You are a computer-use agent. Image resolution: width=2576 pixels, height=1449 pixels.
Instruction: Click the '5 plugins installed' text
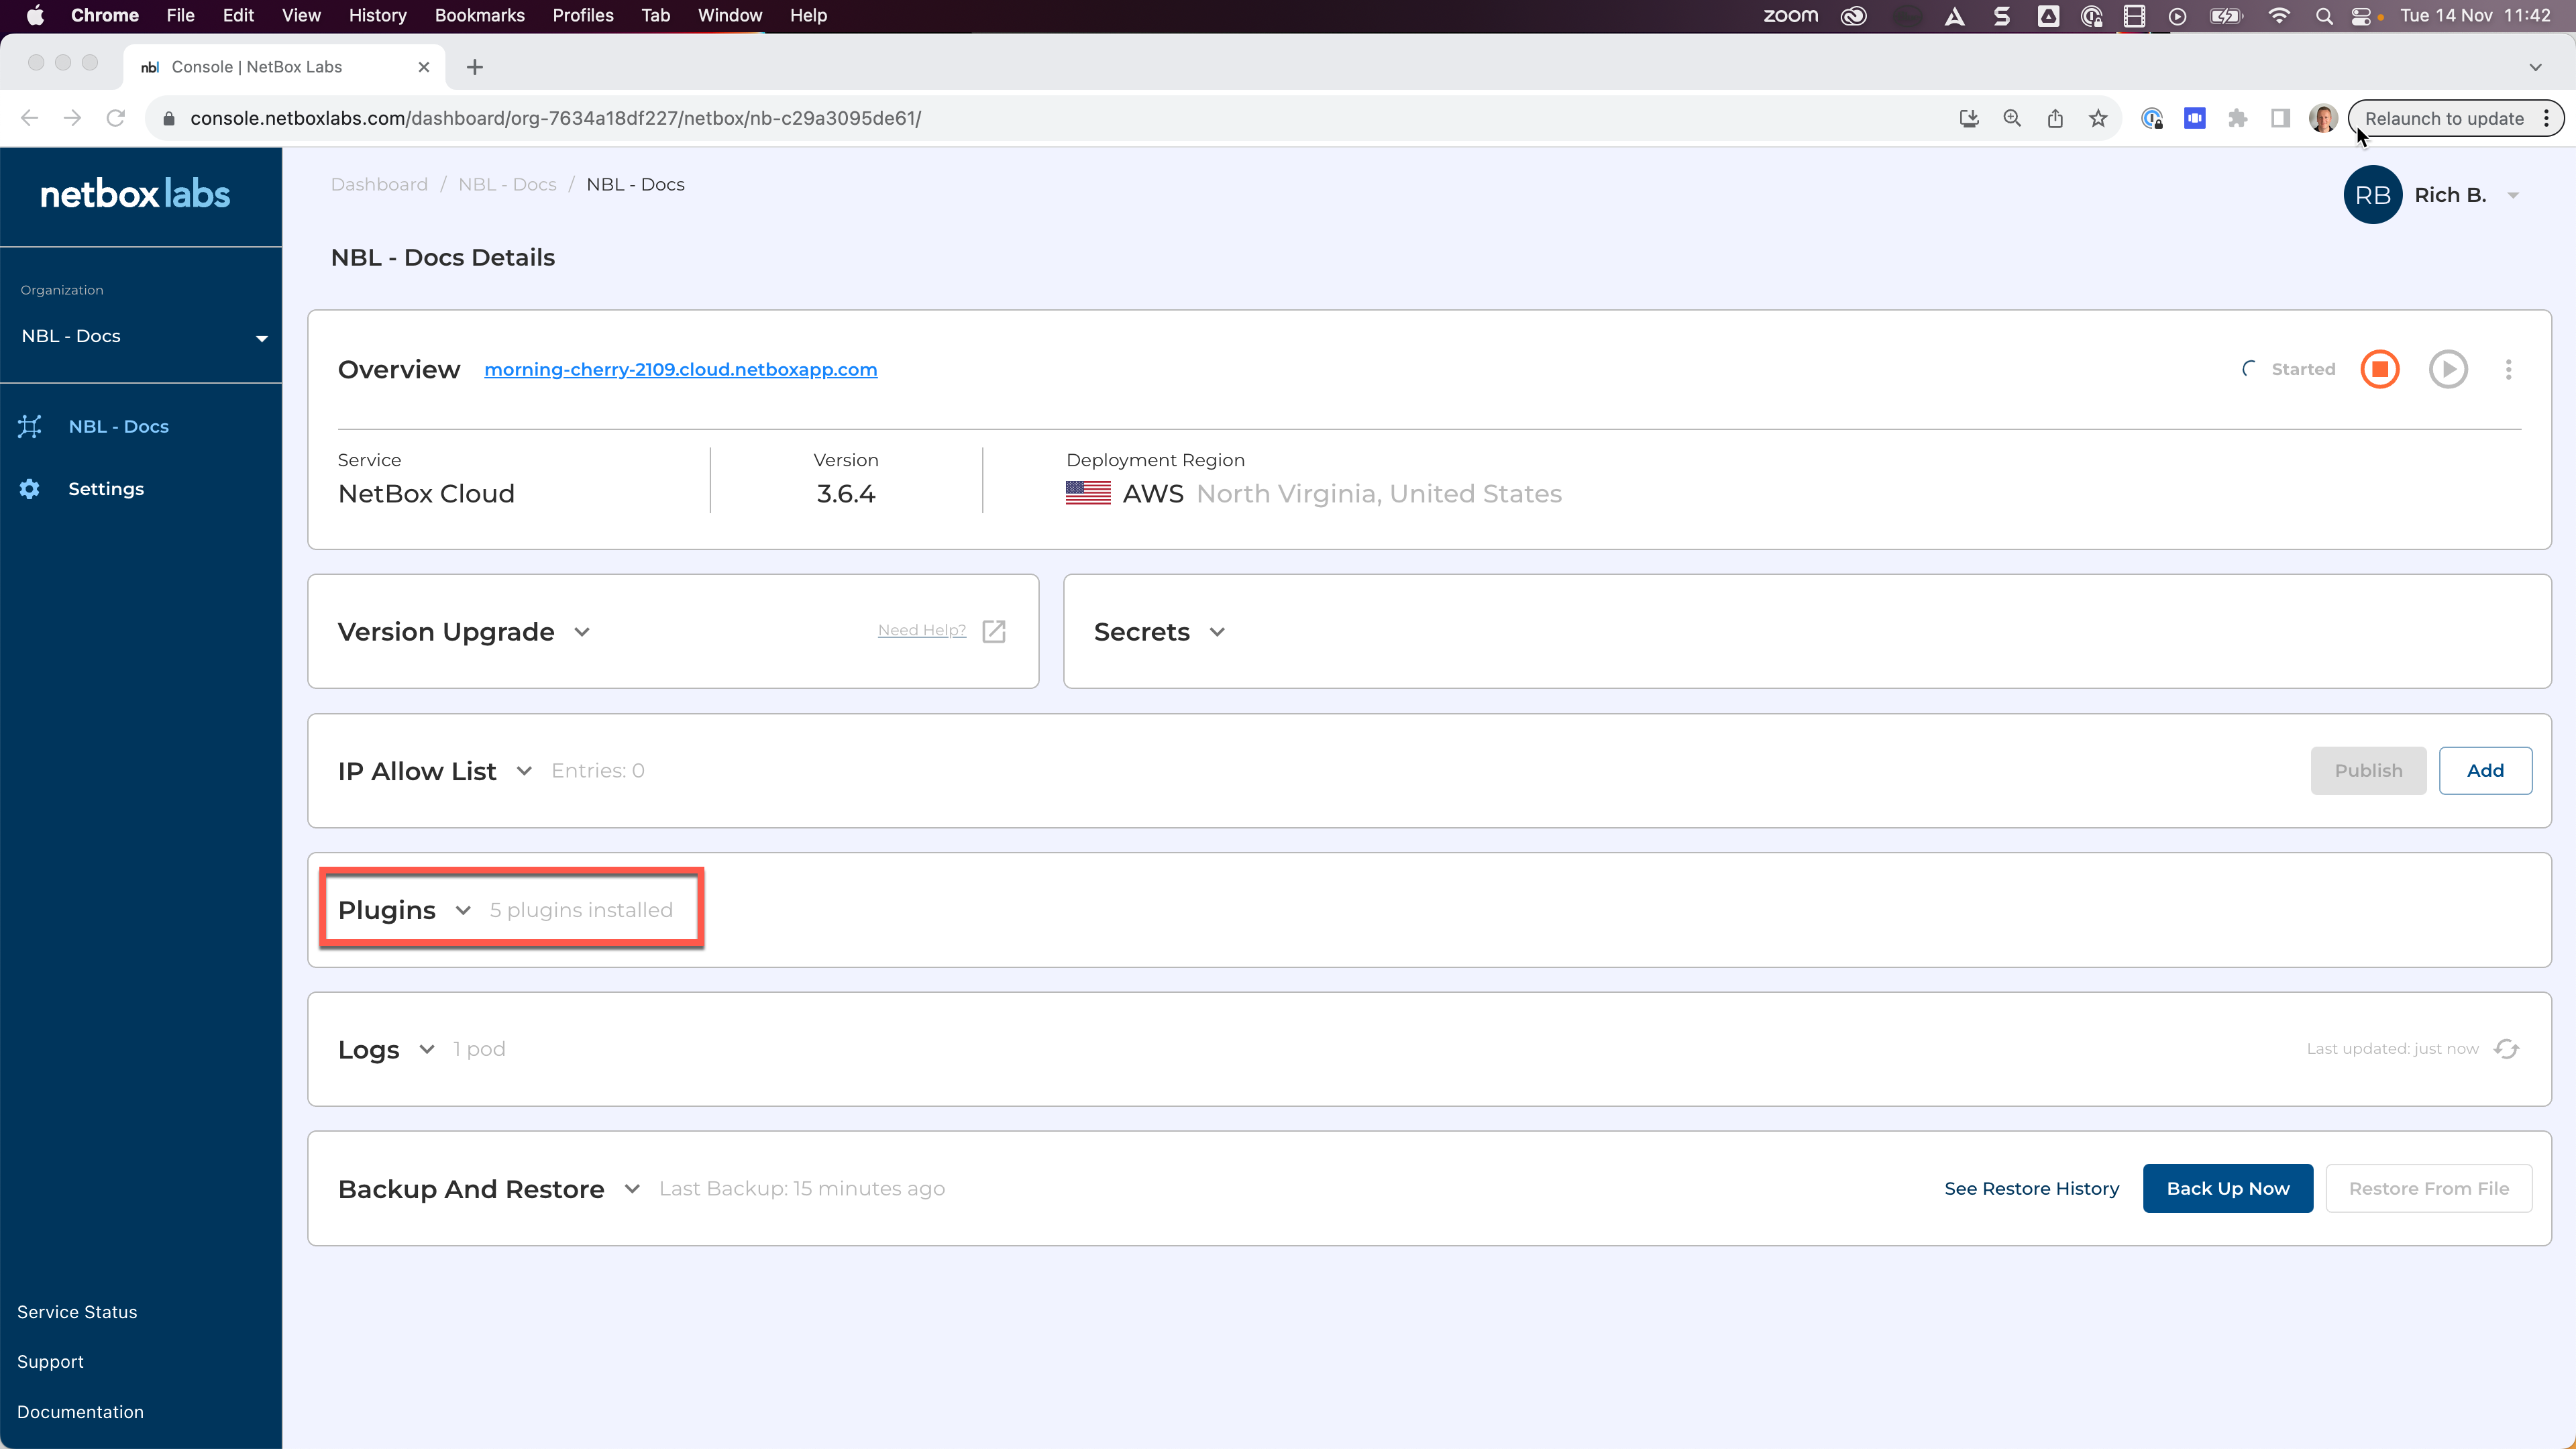tap(581, 910)
